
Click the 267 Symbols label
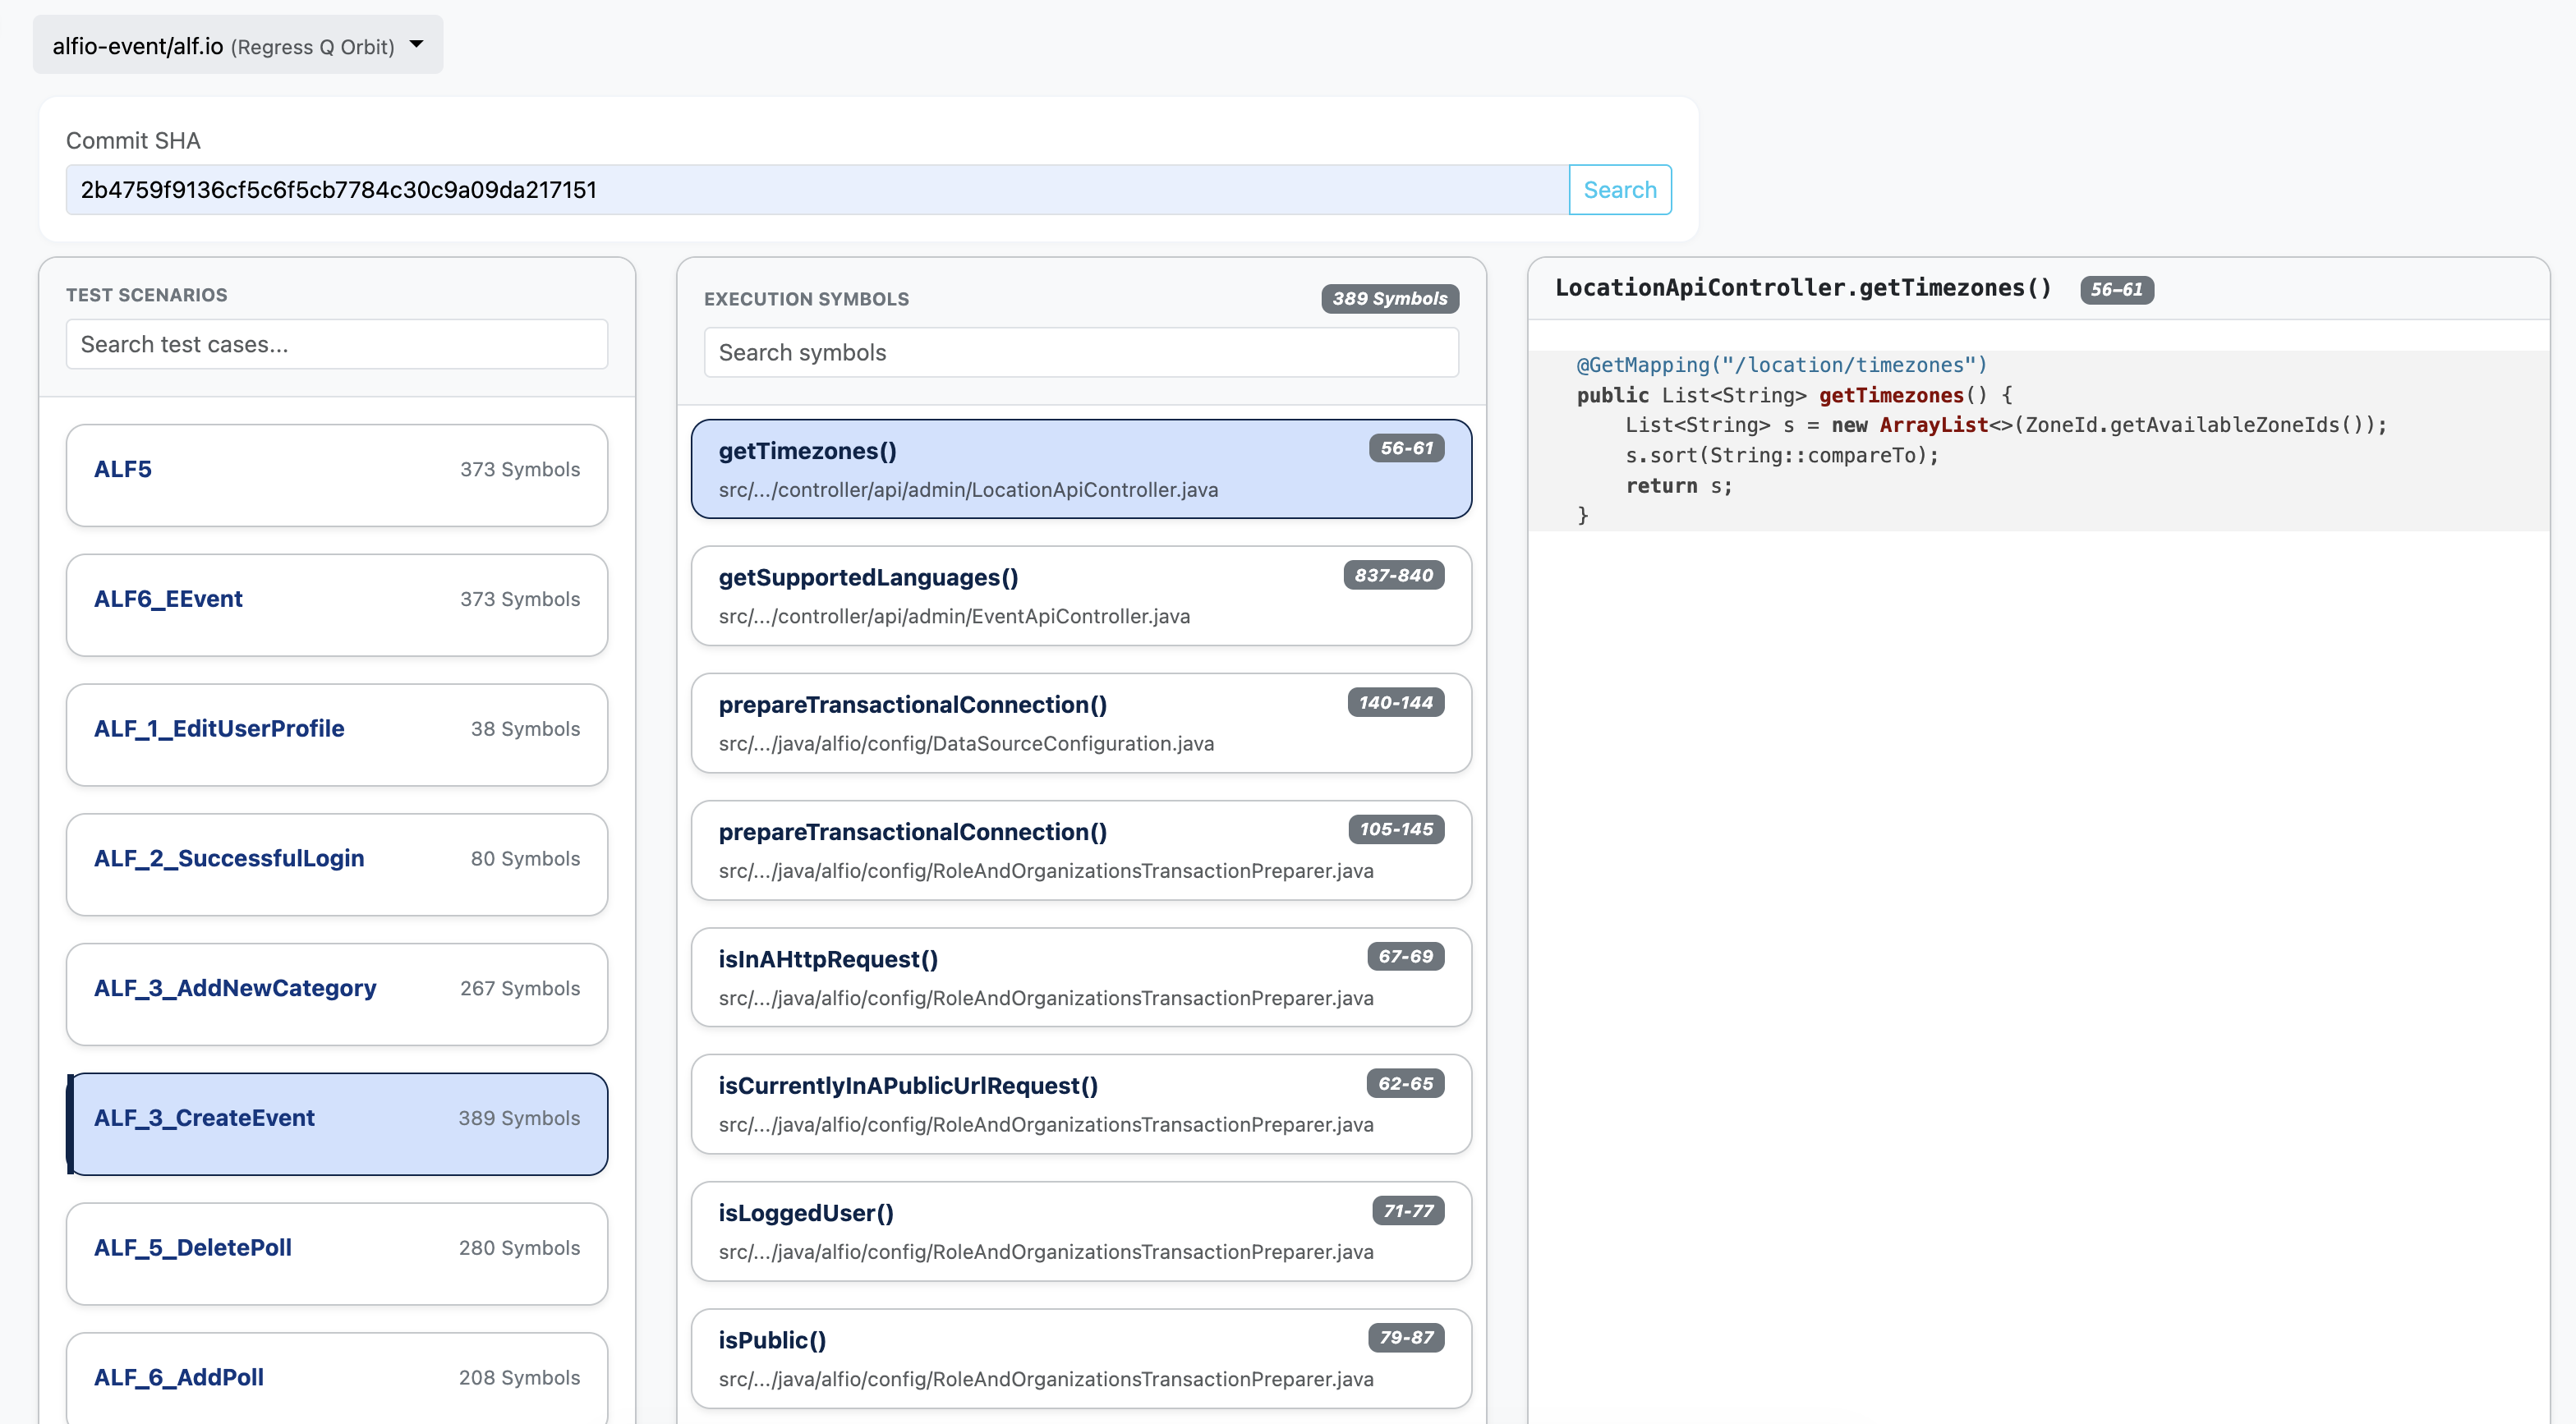(x=519, y=988)
